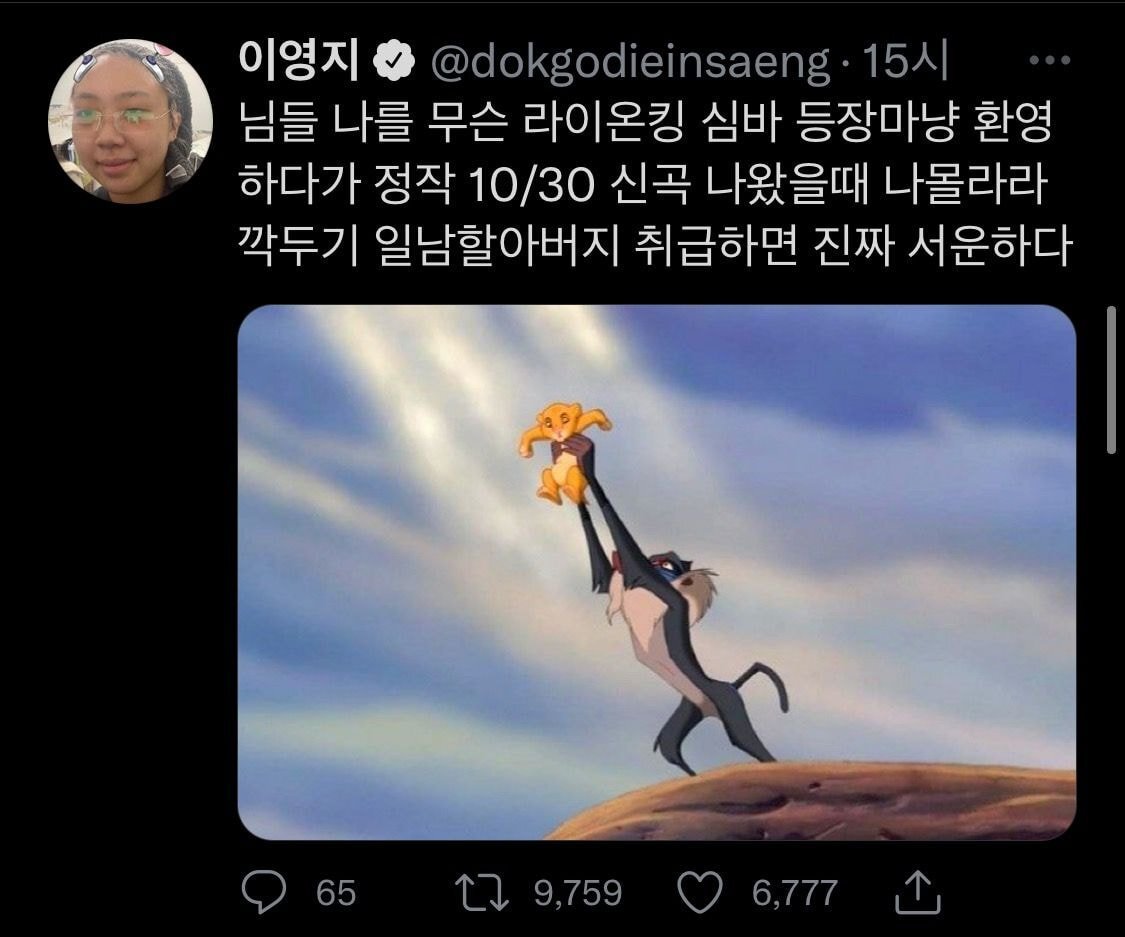Viewport: 1125px width, 937px height.
Task: Like the tweet with the heart icon
Action: 700,893
